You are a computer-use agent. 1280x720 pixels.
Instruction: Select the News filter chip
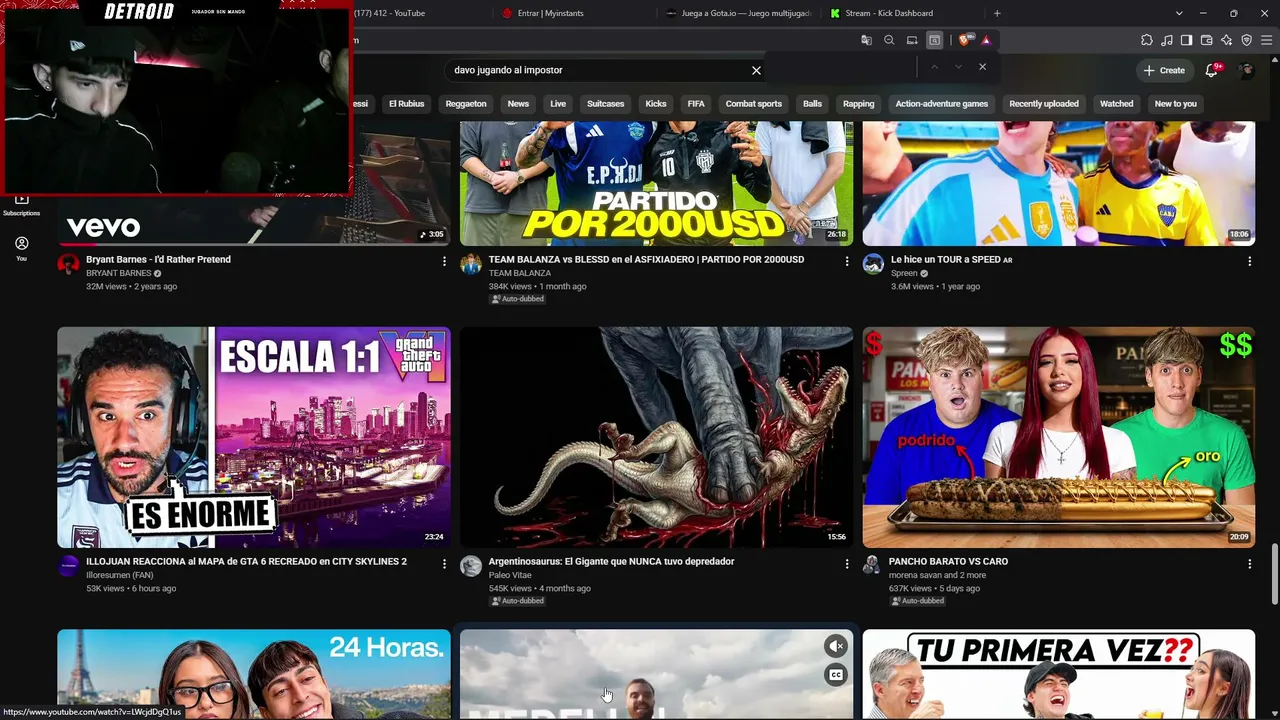pos(518,104)
